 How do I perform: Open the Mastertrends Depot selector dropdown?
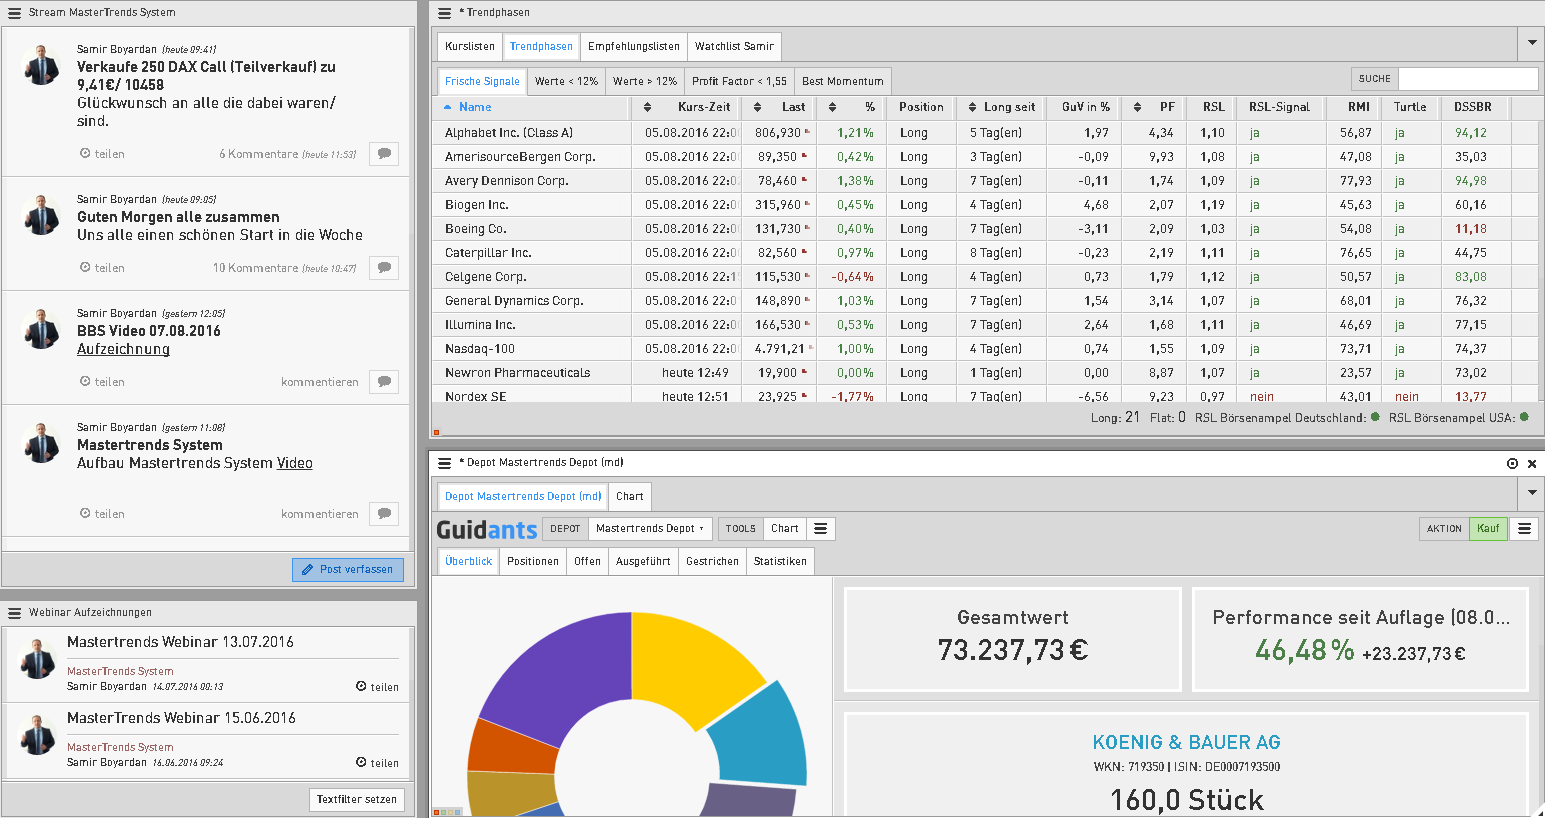(649, 529)
